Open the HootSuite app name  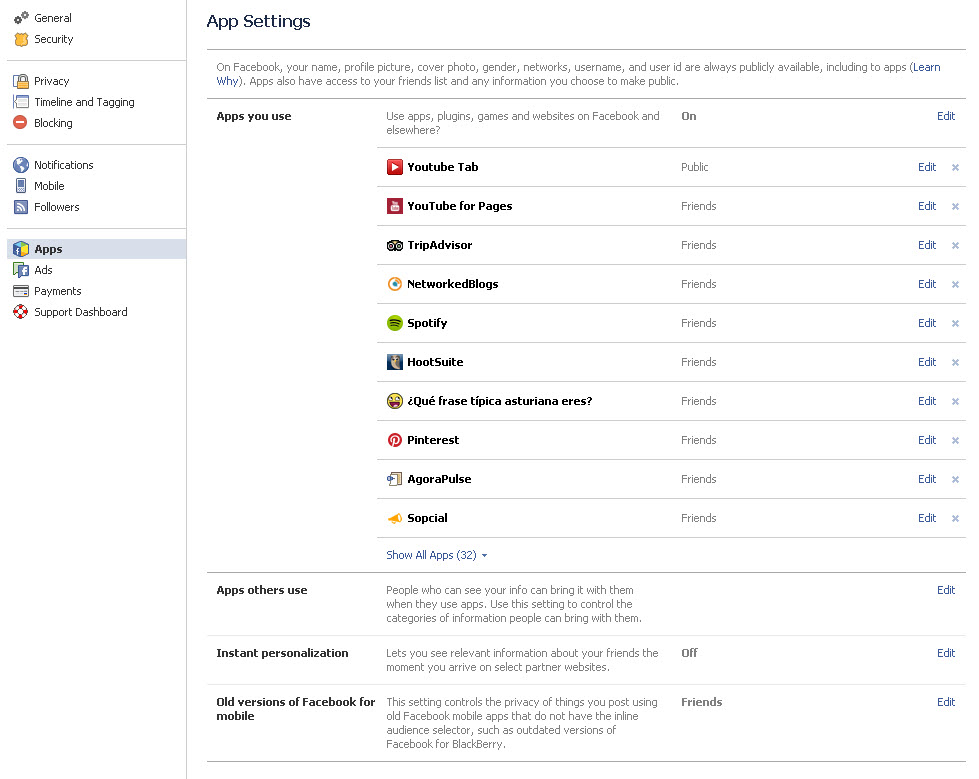(x=435, y=362)
